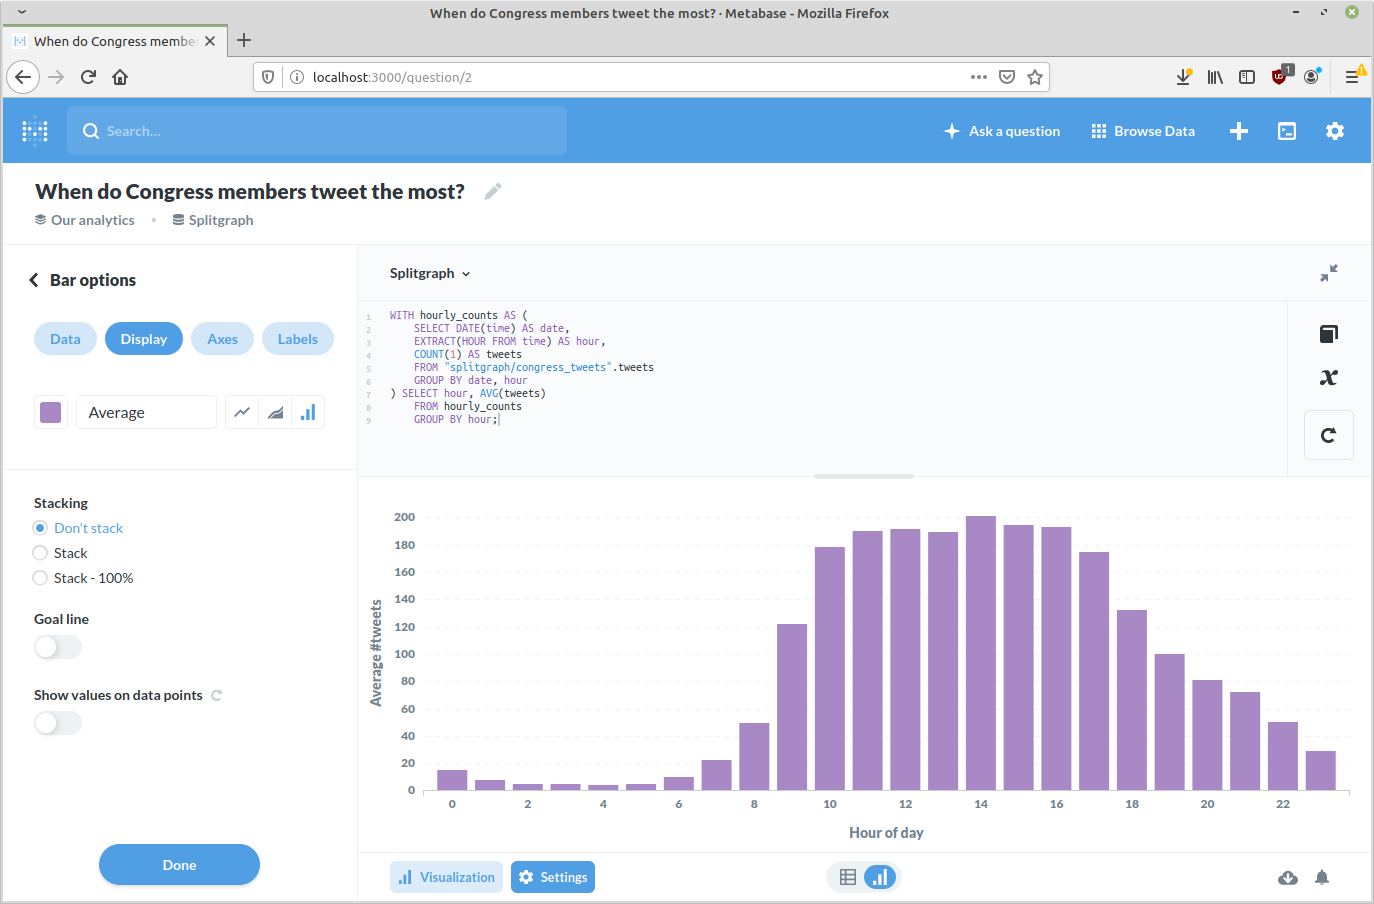
Task: Open the Splitgraph database dropdown
Action: (x=430, y=273)
